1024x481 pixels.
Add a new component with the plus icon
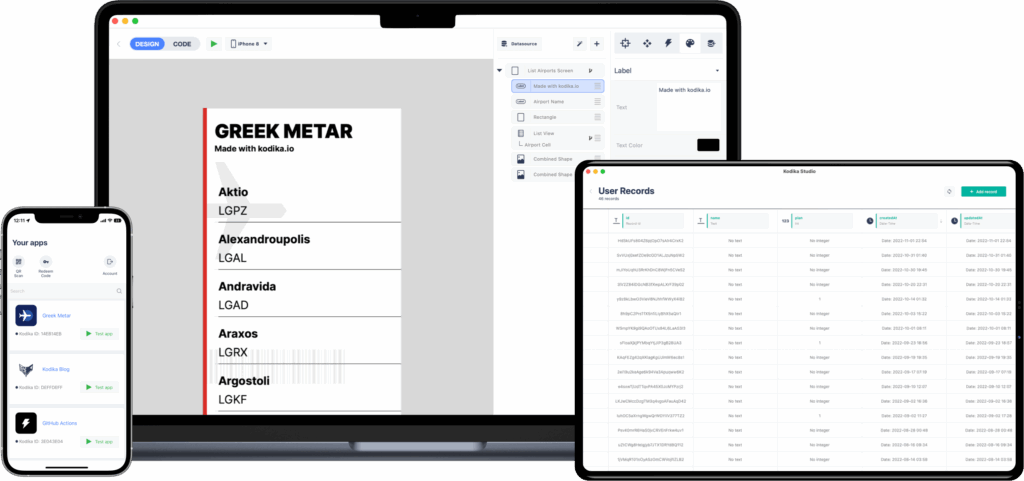tap(597, 44)
